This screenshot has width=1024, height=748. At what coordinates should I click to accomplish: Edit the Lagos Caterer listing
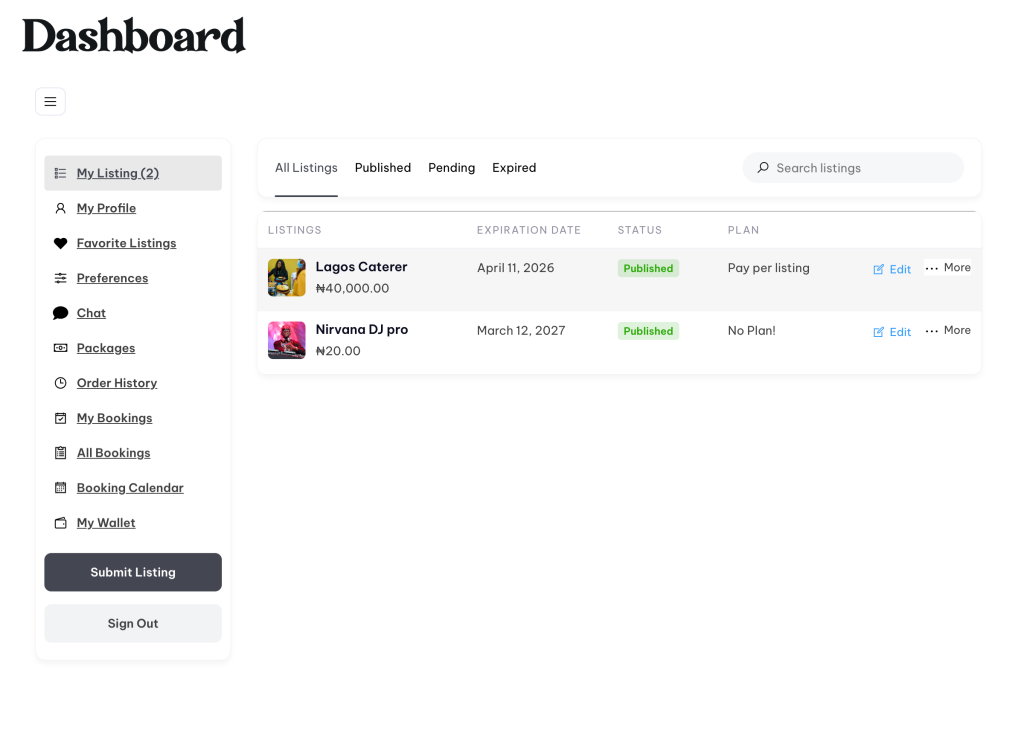tap(892, 269)
